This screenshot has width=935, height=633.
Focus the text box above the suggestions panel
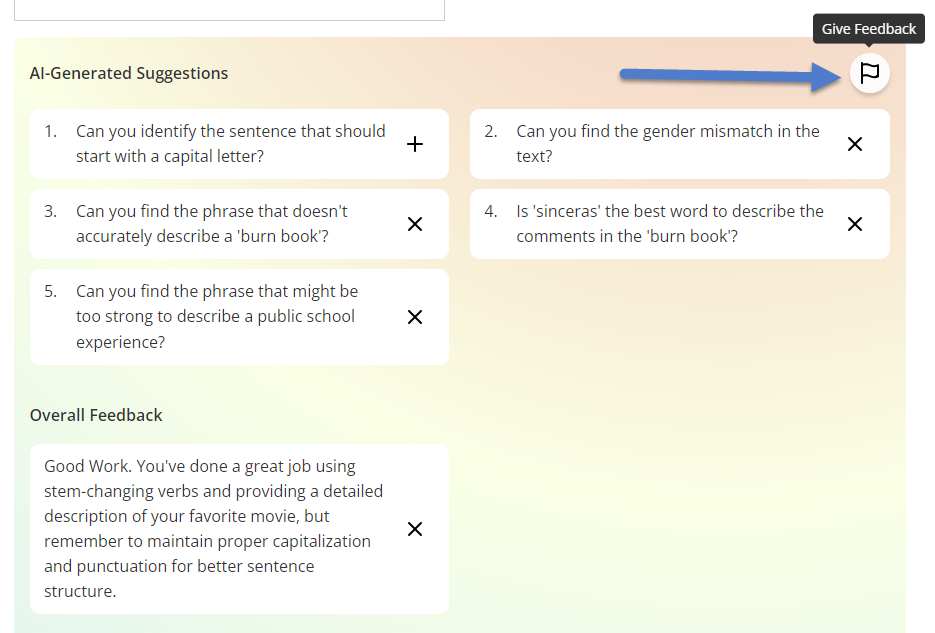click(230, 10)
